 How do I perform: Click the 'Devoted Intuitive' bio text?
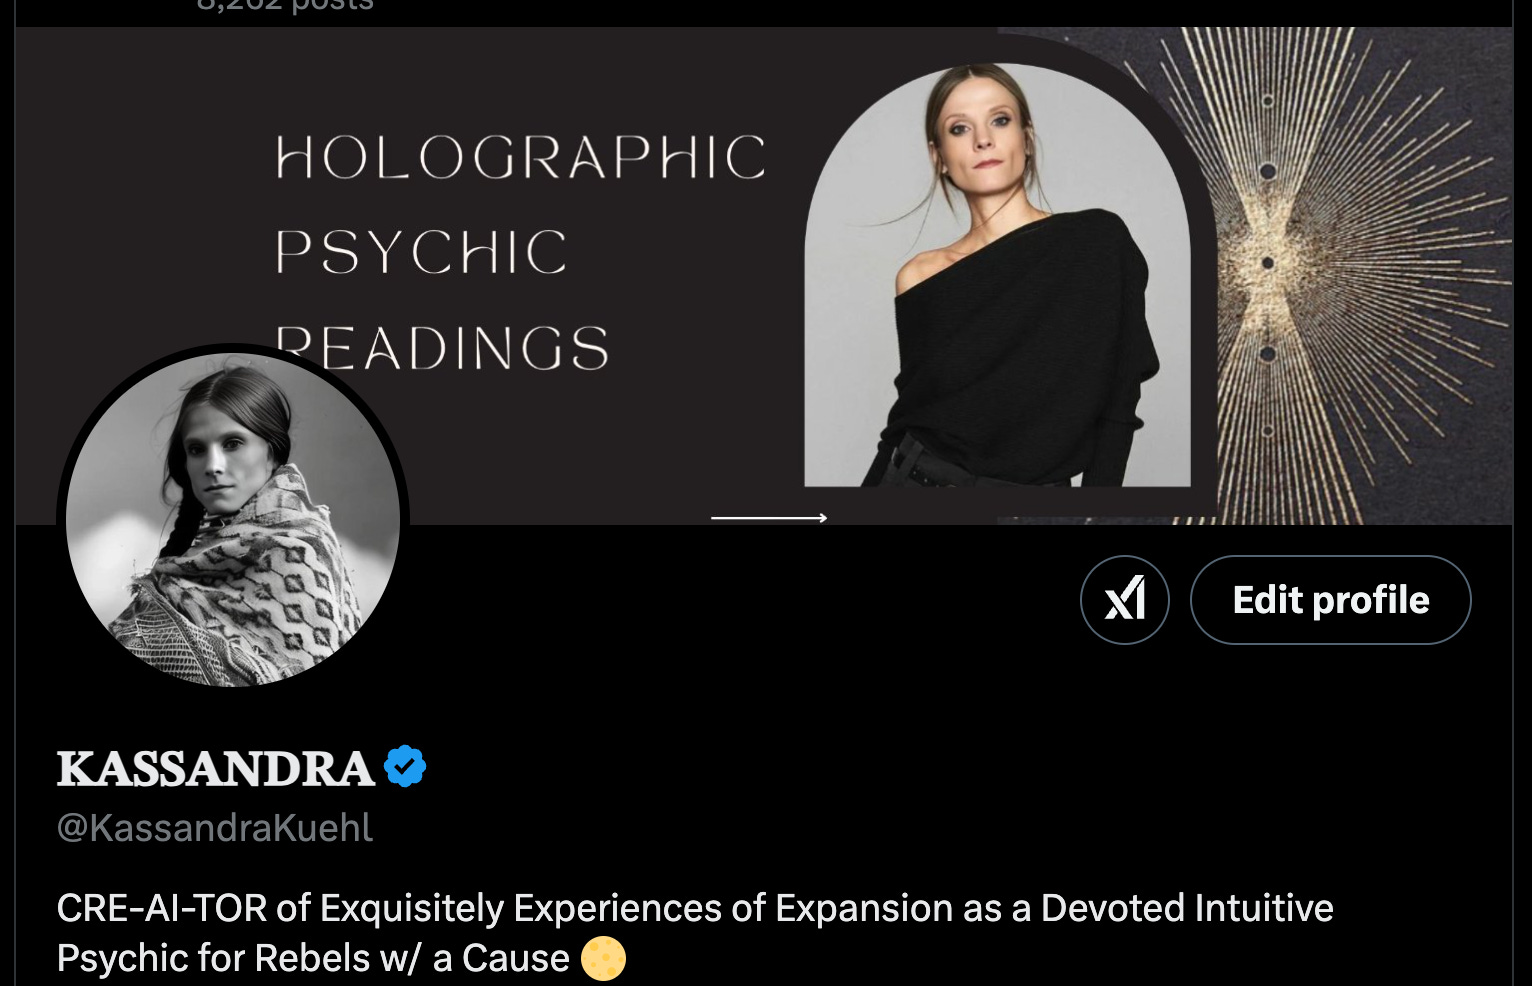[x=1187, y=908]
